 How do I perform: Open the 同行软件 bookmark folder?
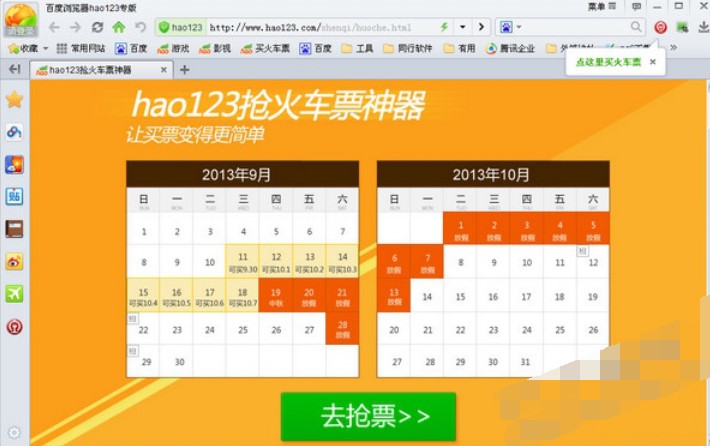tap(408, 48)
